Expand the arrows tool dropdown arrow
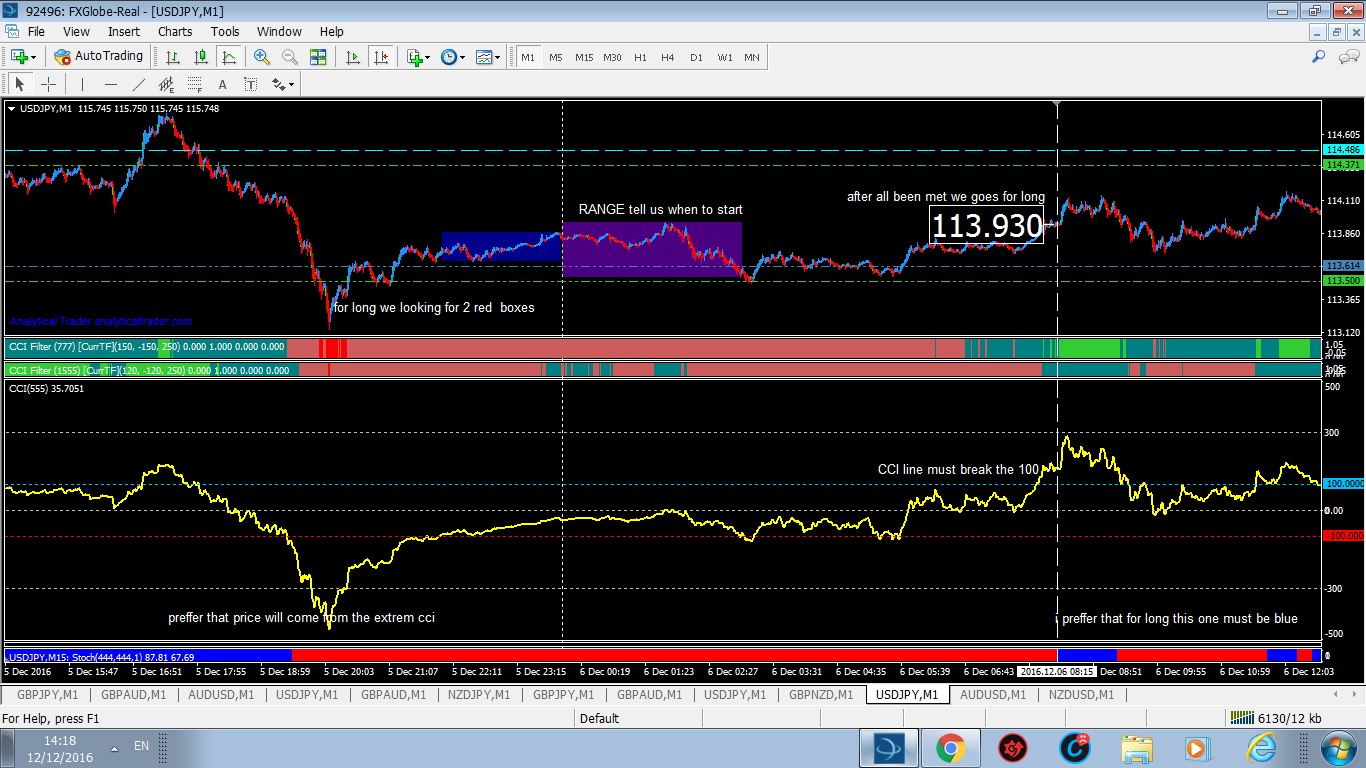Viewport: 1366px width, 768px height. tap(292, 85)
